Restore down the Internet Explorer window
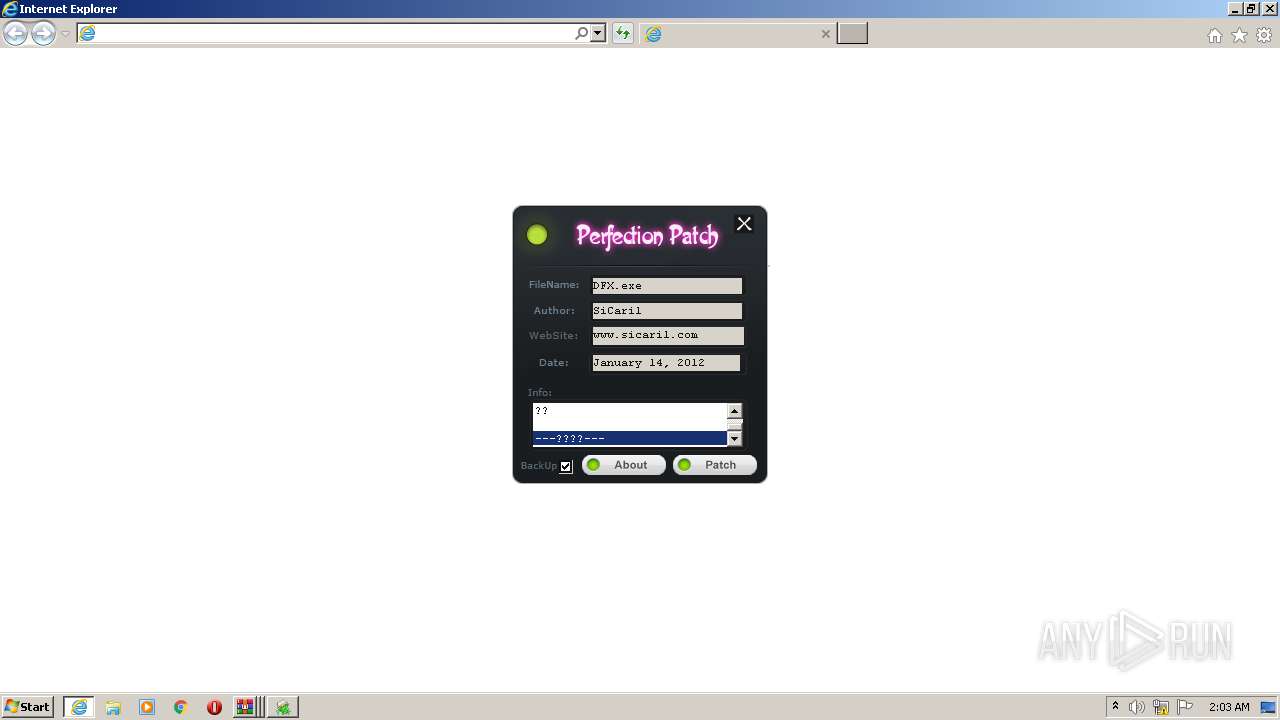 (x=1251, y=9)
